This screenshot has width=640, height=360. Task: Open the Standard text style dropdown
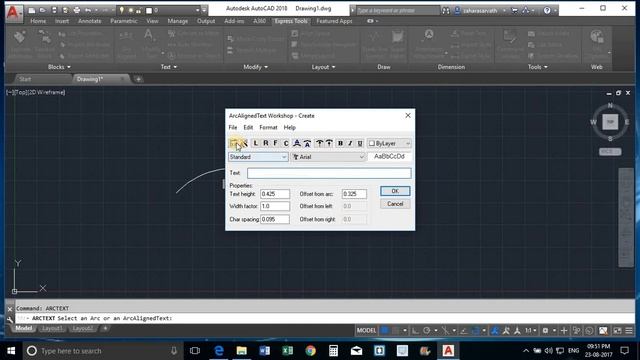pos(258,157)
